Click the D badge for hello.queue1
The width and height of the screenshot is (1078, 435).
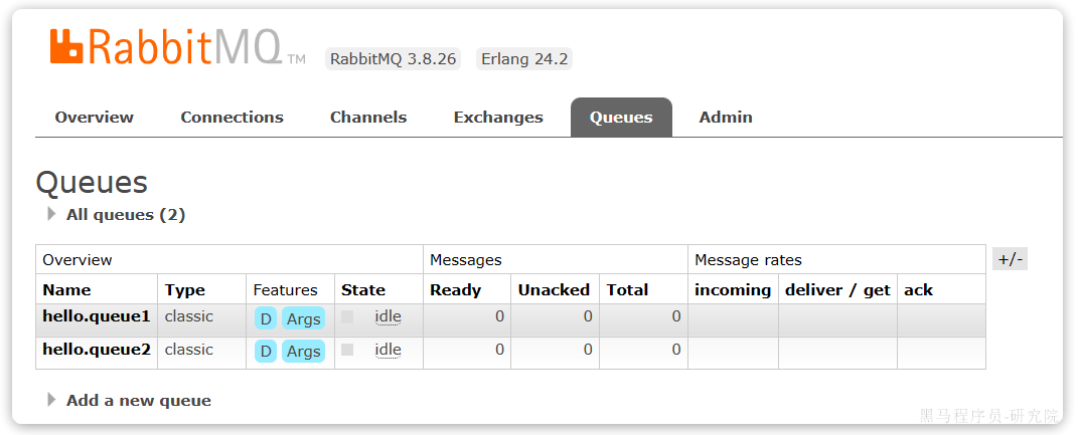tap(265, 318)
